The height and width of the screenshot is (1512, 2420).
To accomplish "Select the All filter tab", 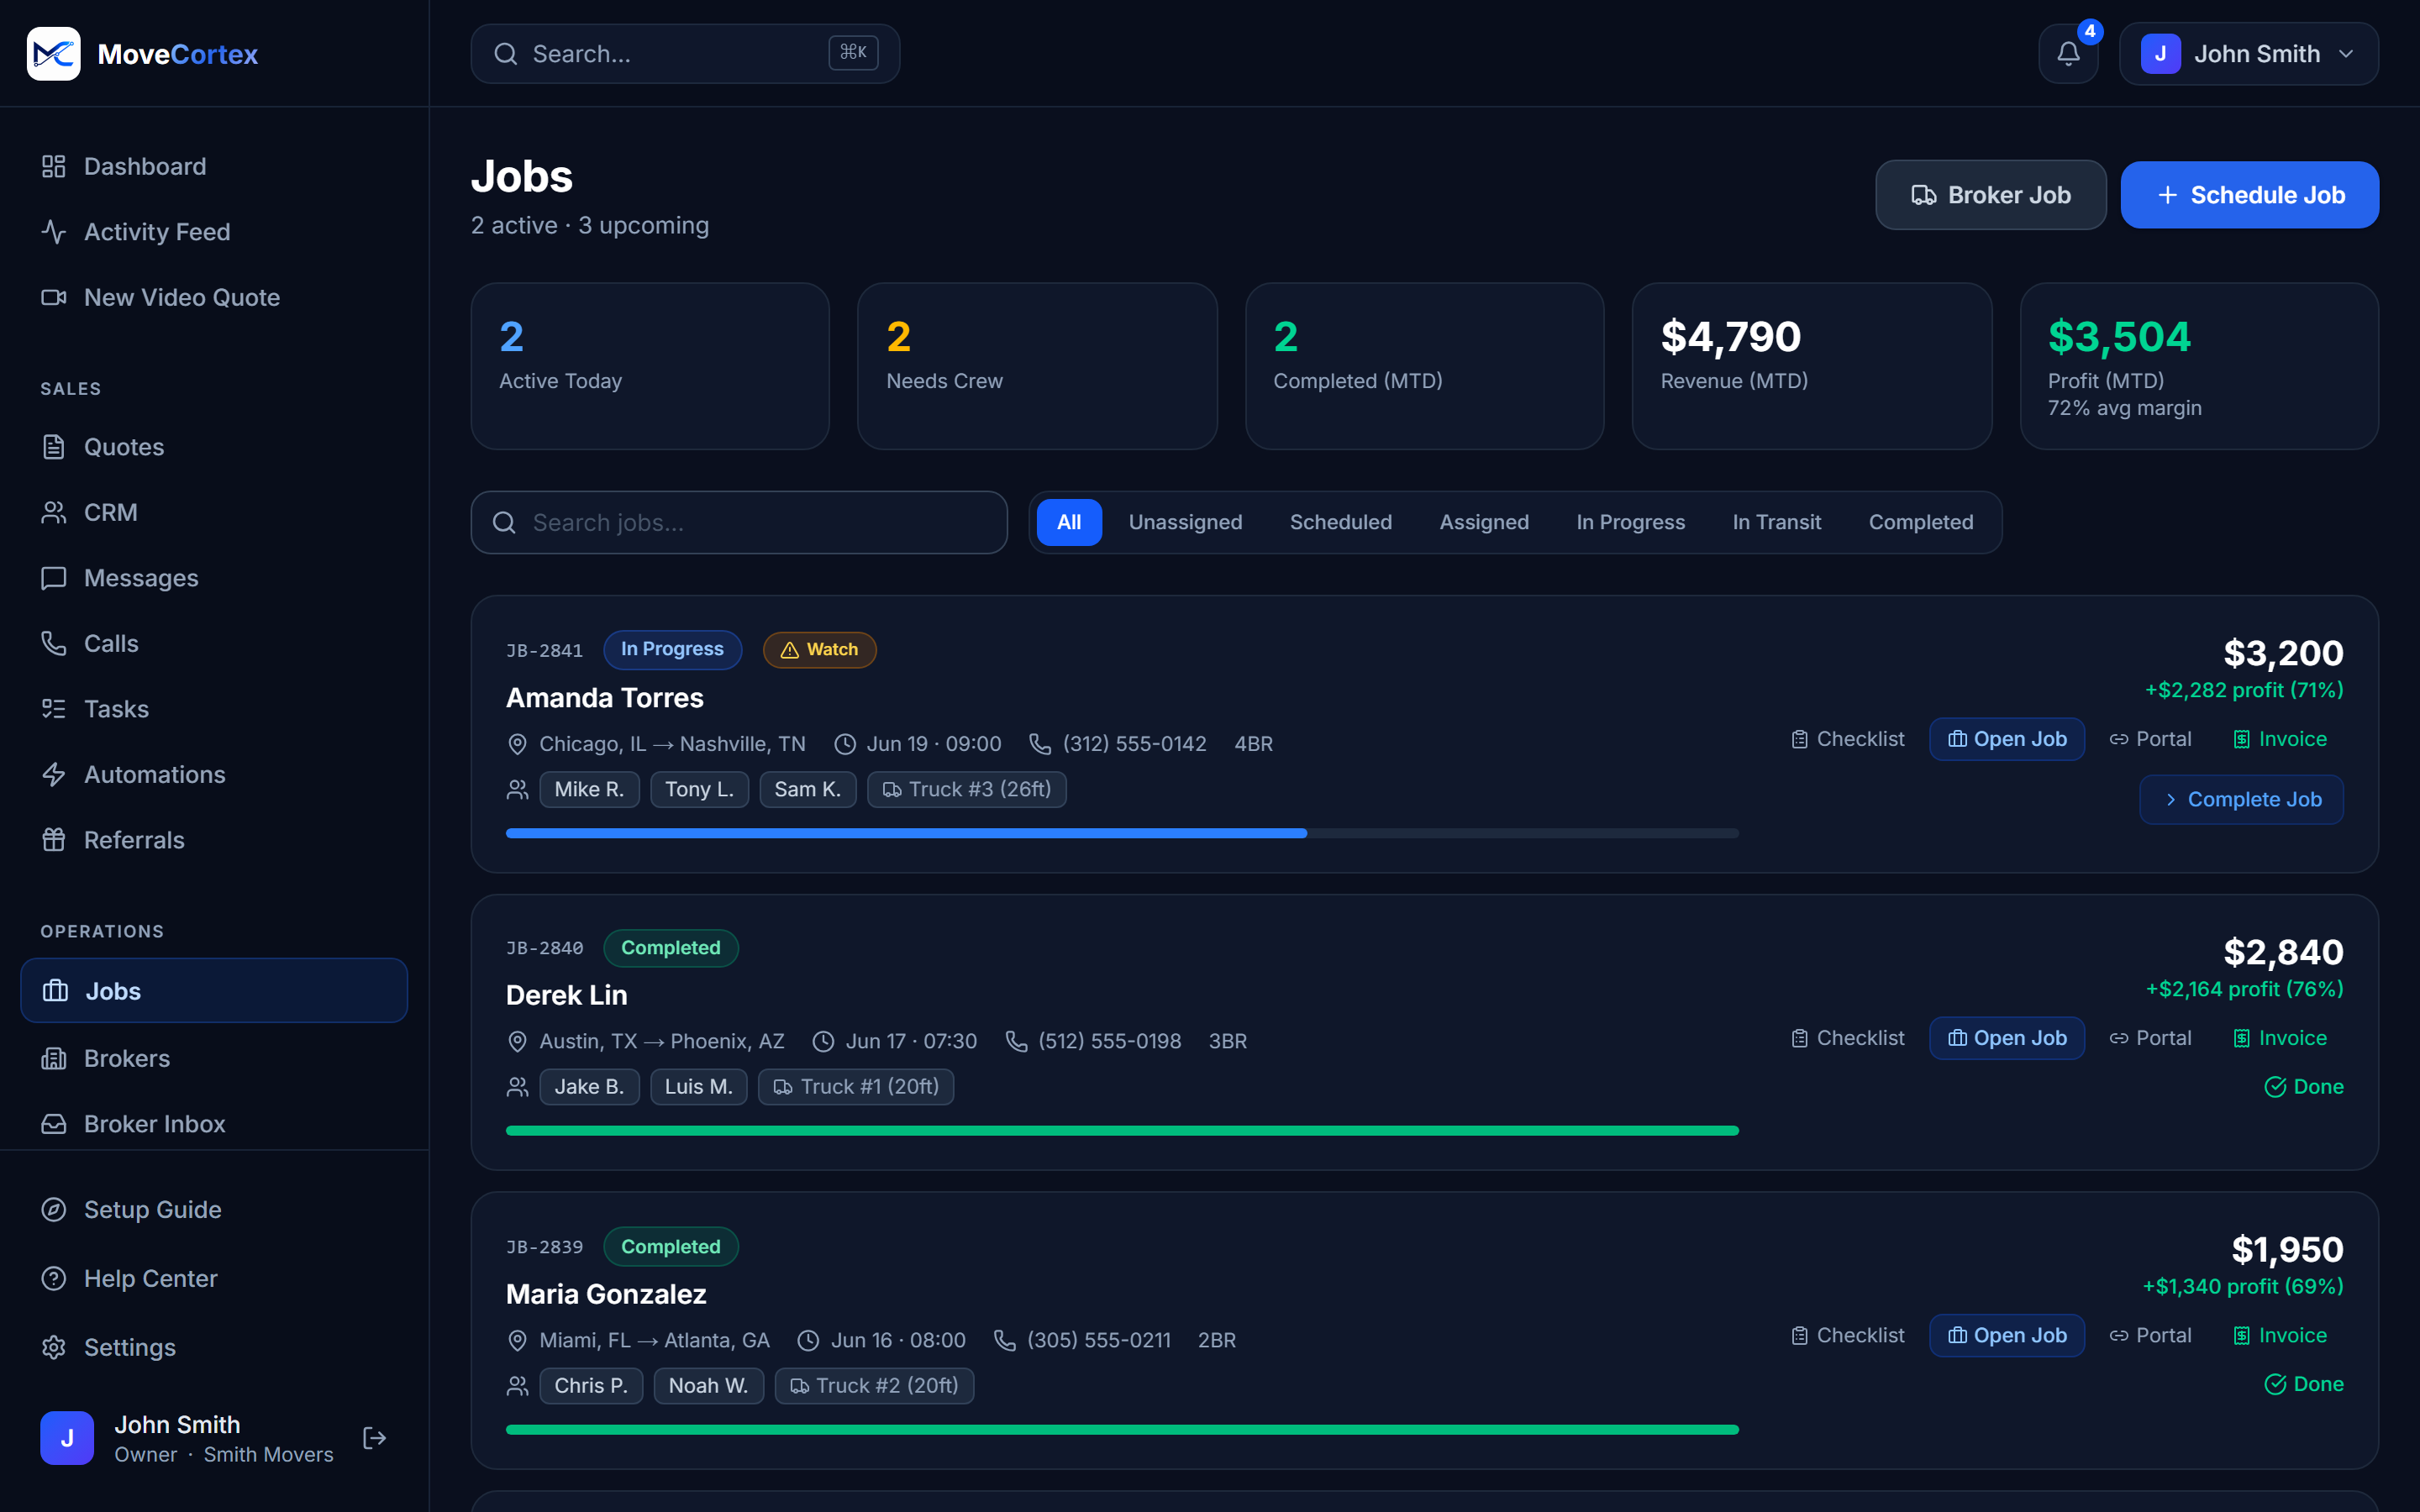I will (x=1069, y=522).
